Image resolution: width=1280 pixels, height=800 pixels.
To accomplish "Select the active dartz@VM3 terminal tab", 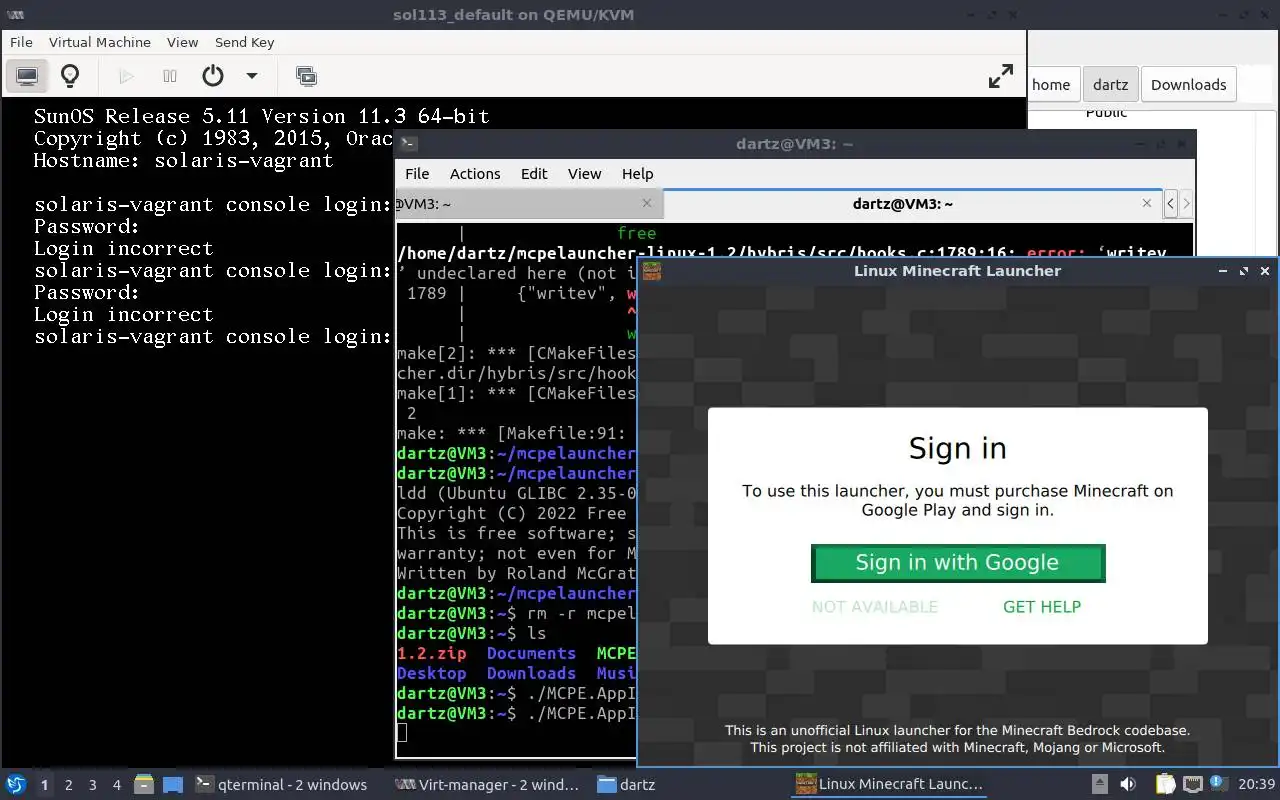I will (912, 203).
